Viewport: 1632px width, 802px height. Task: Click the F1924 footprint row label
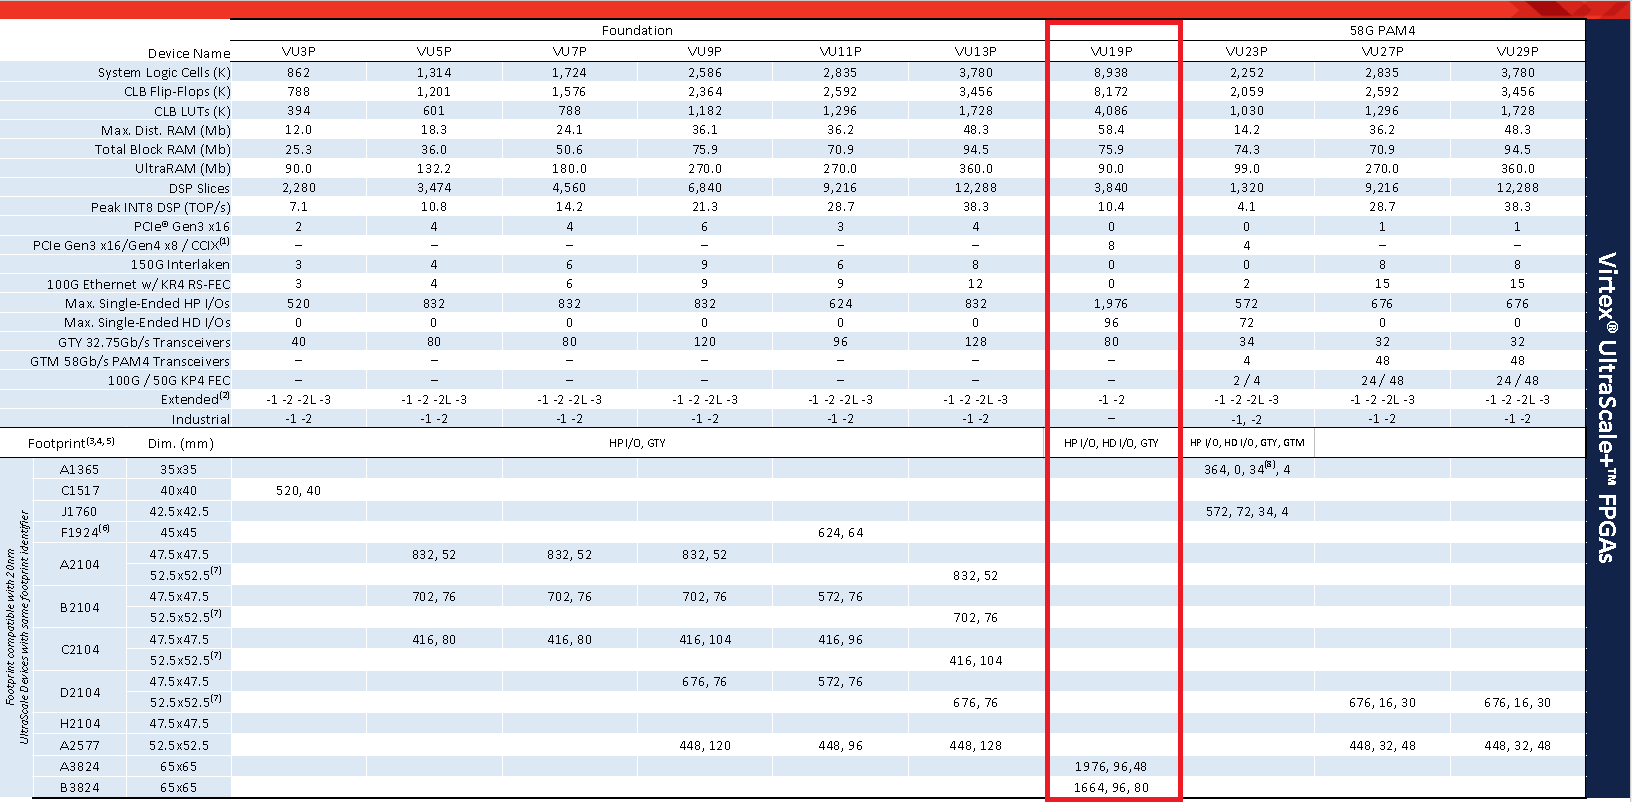click(84, 533)
